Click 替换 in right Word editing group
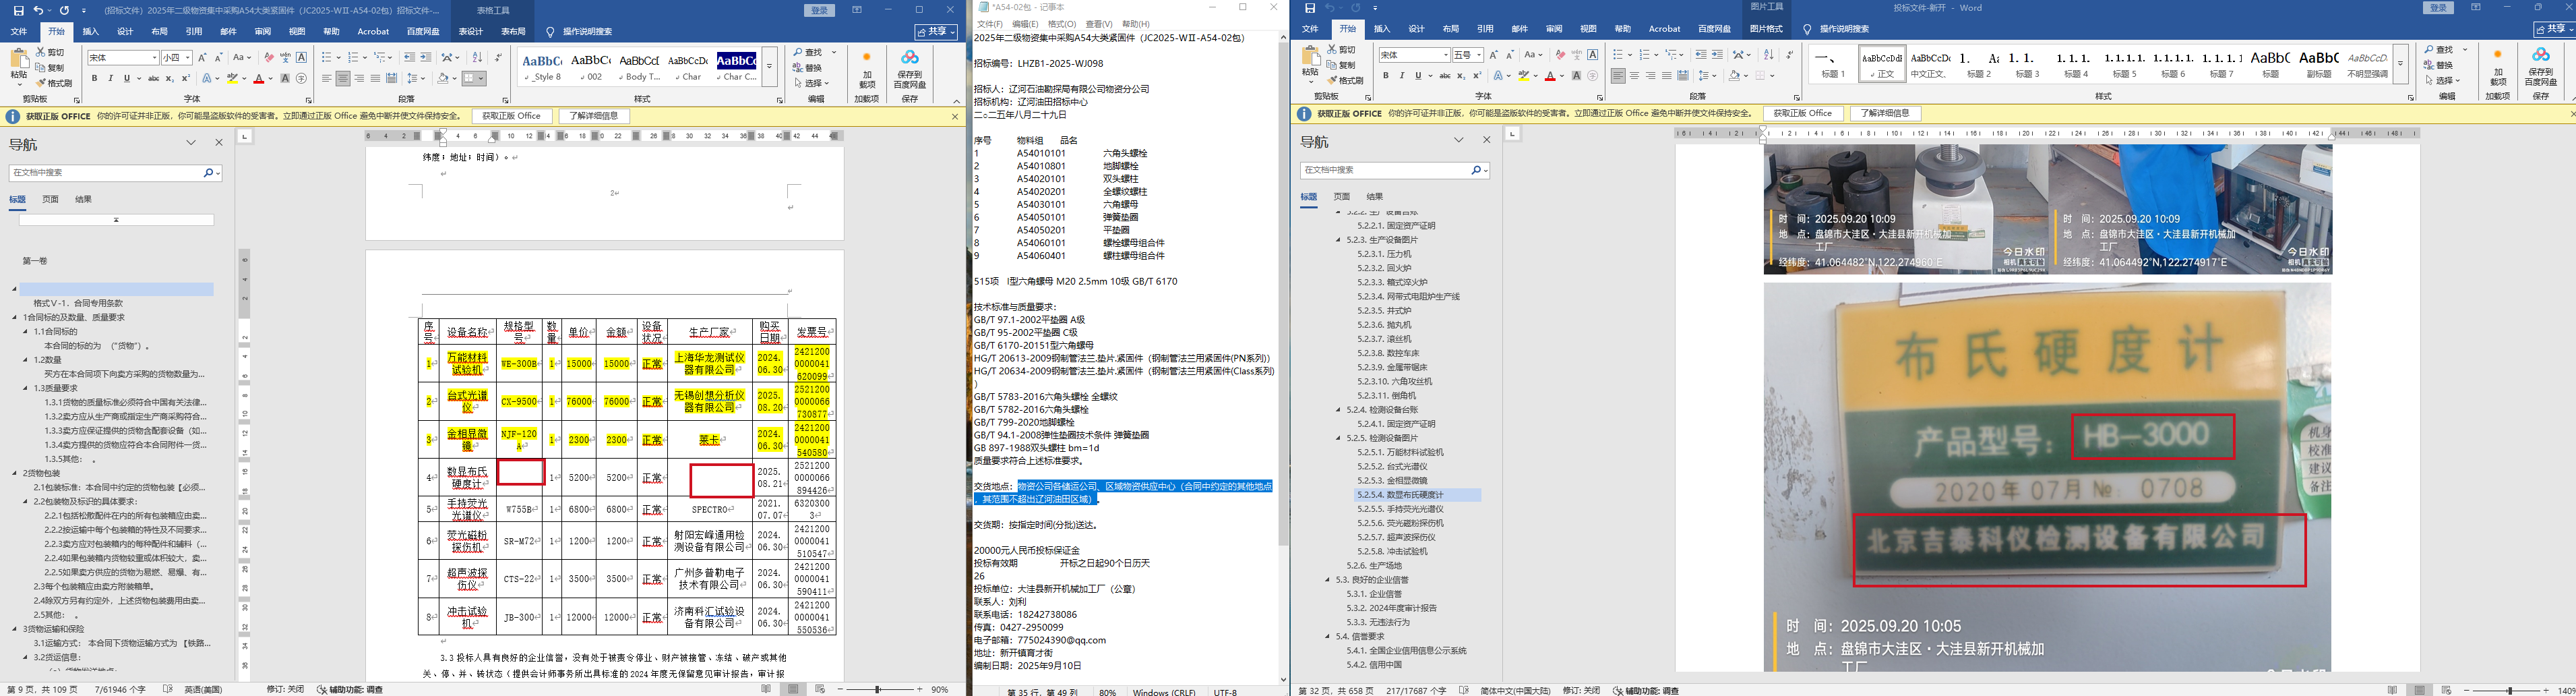 click(2438, 65)
